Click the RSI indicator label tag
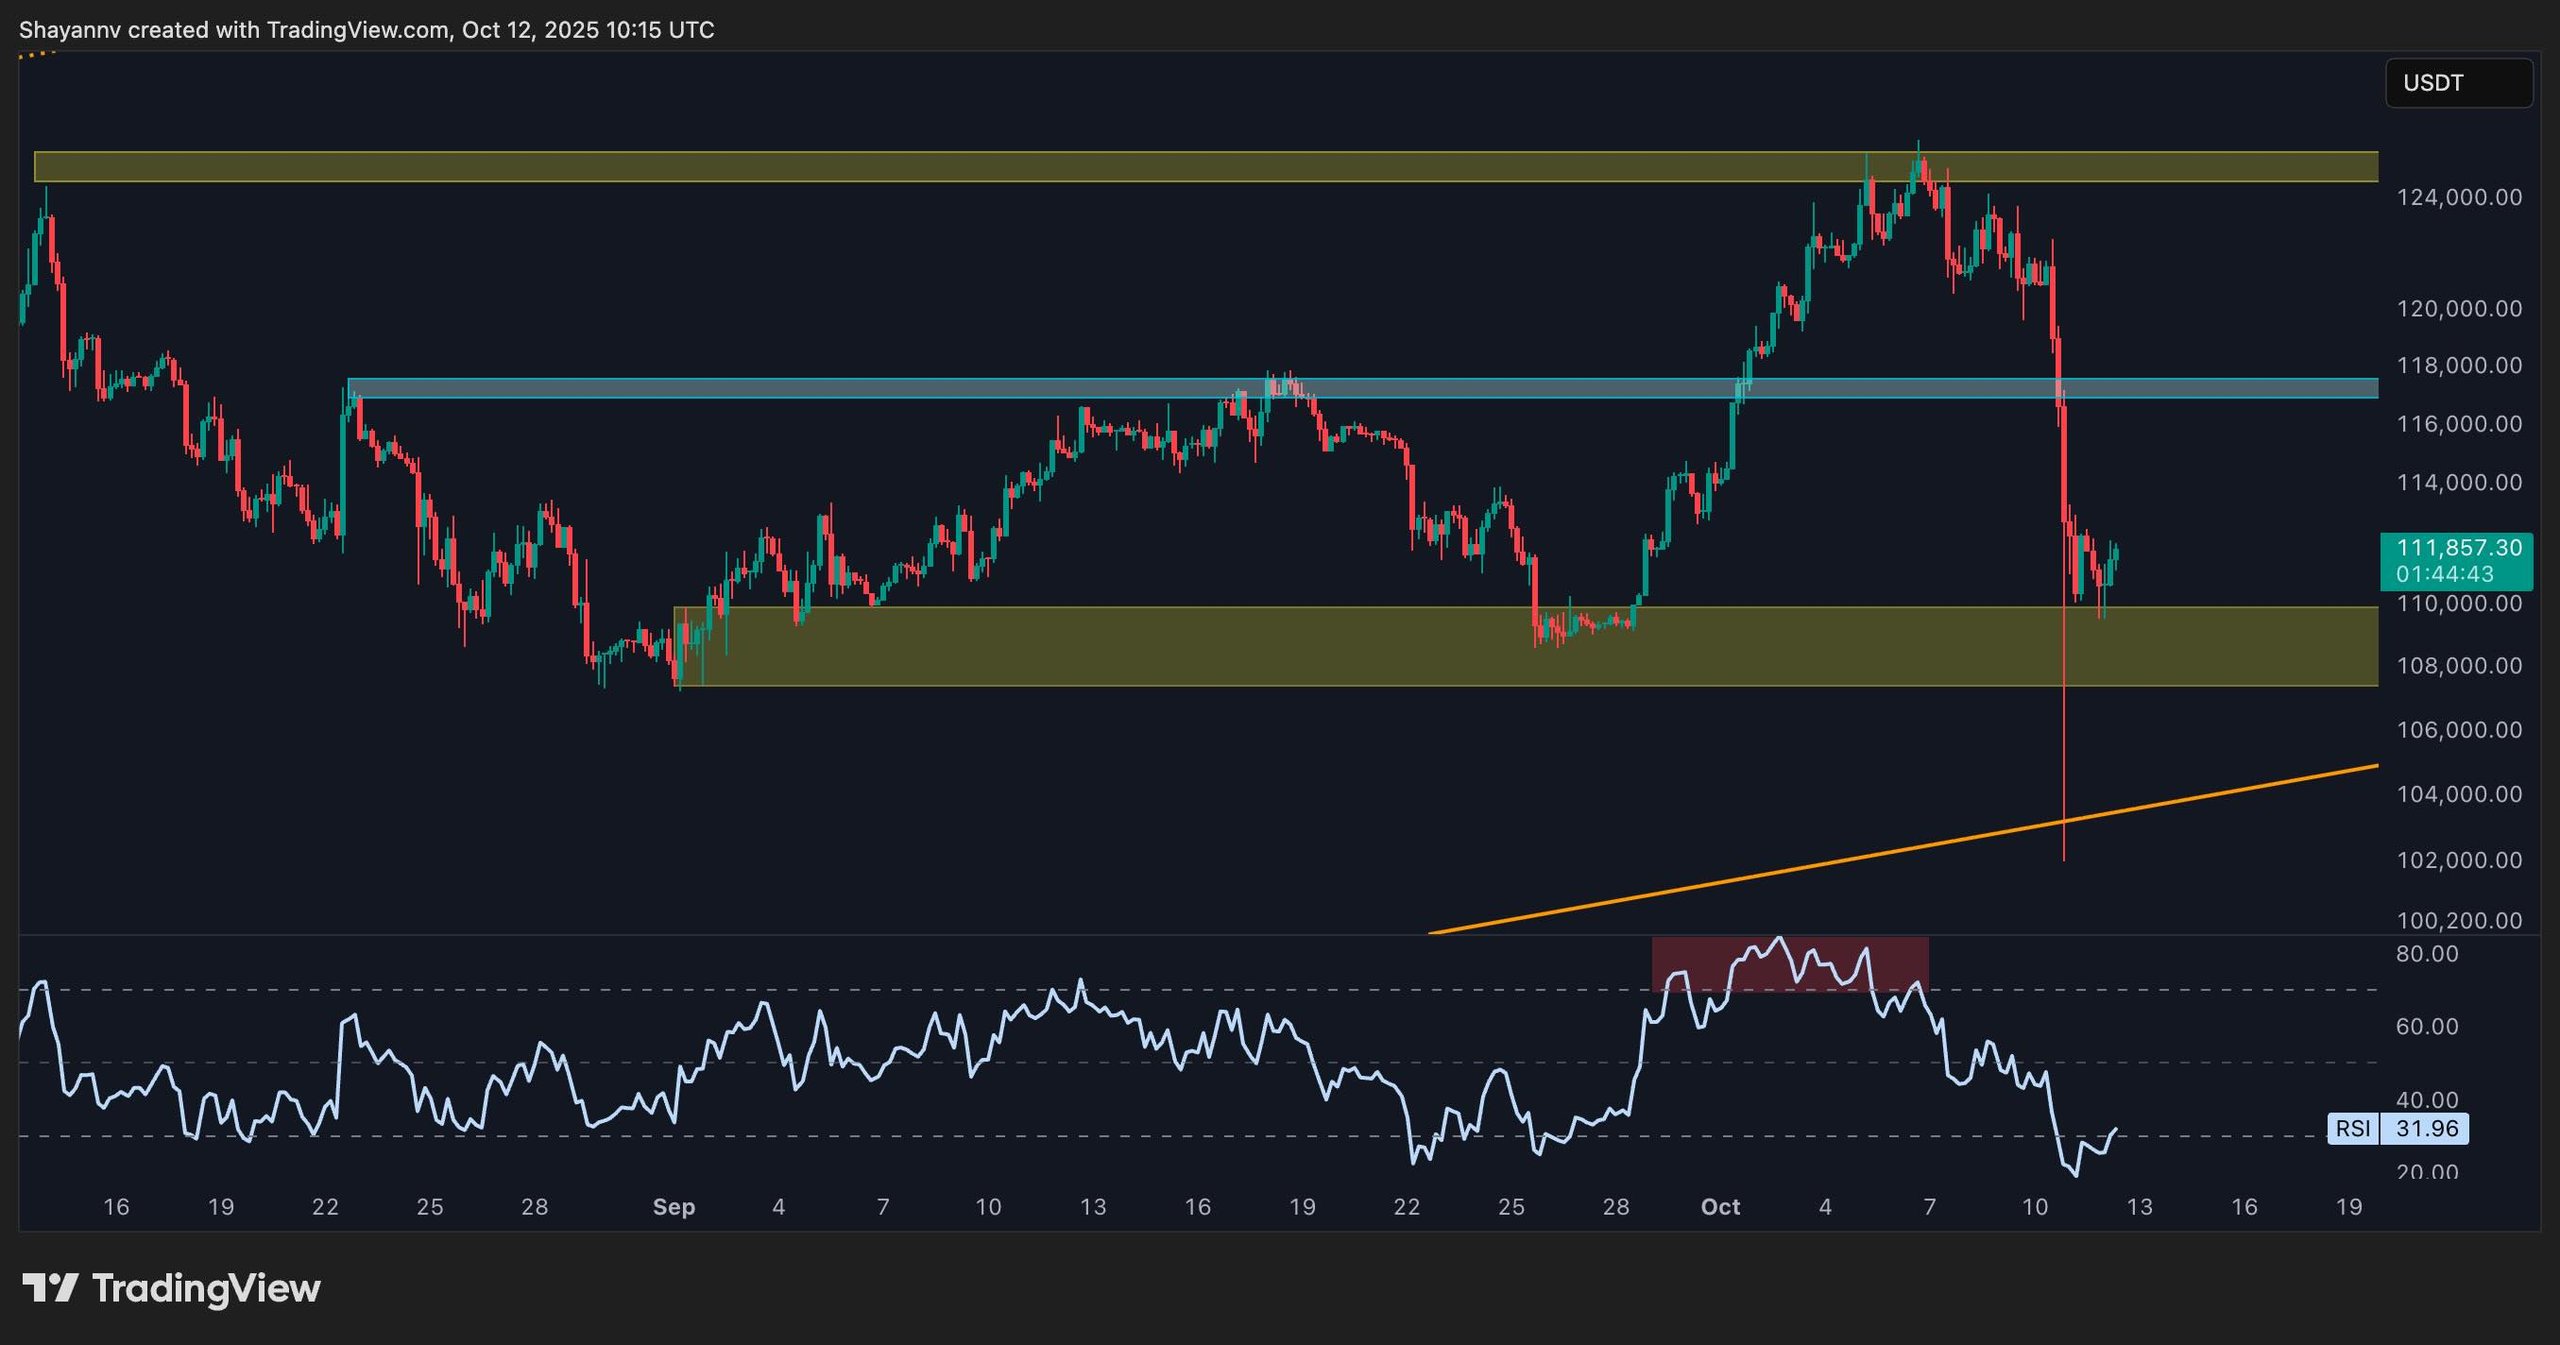The image size is (2560, 1345). (2352, 1129)
